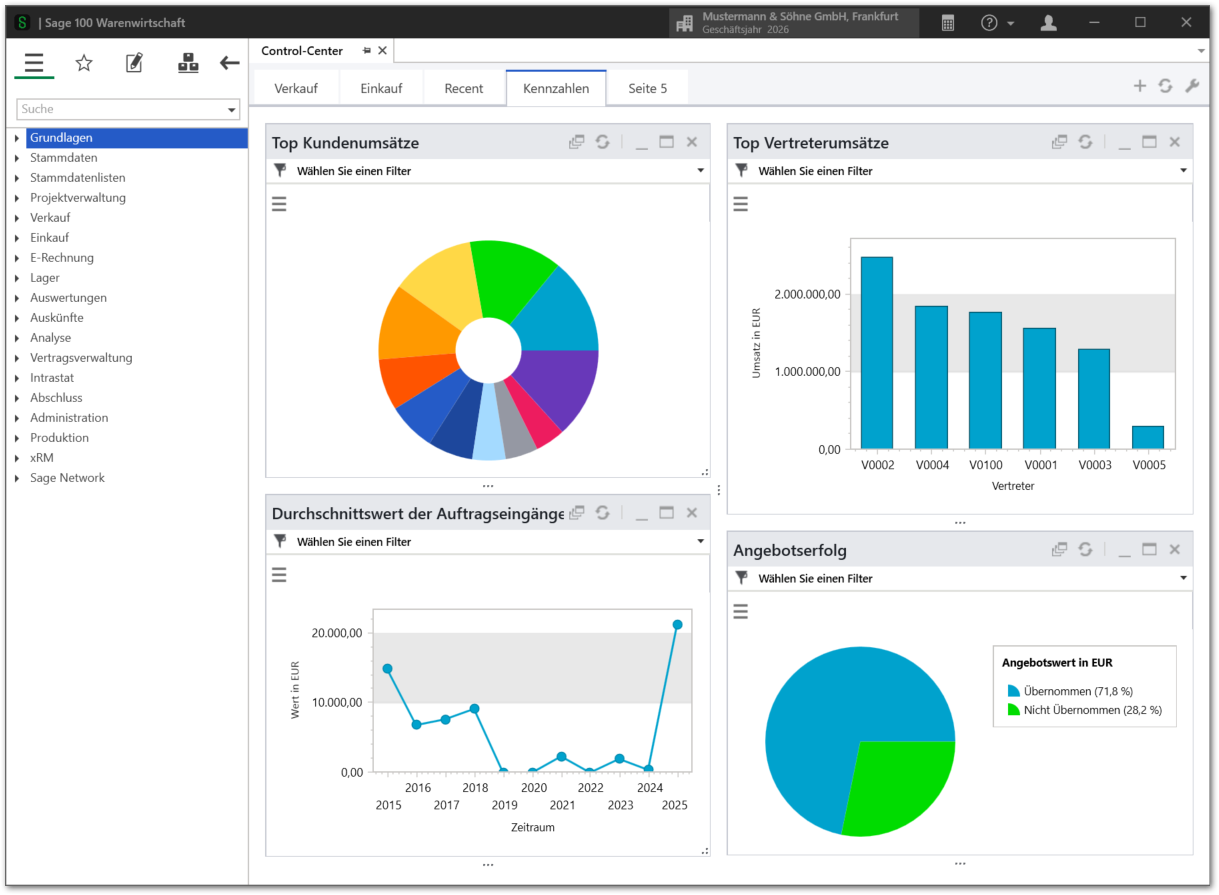This screenshot has width=1219, height=895.
Task: Open chart menu in Angebotserfolg widget
Action: click(741, 611)
